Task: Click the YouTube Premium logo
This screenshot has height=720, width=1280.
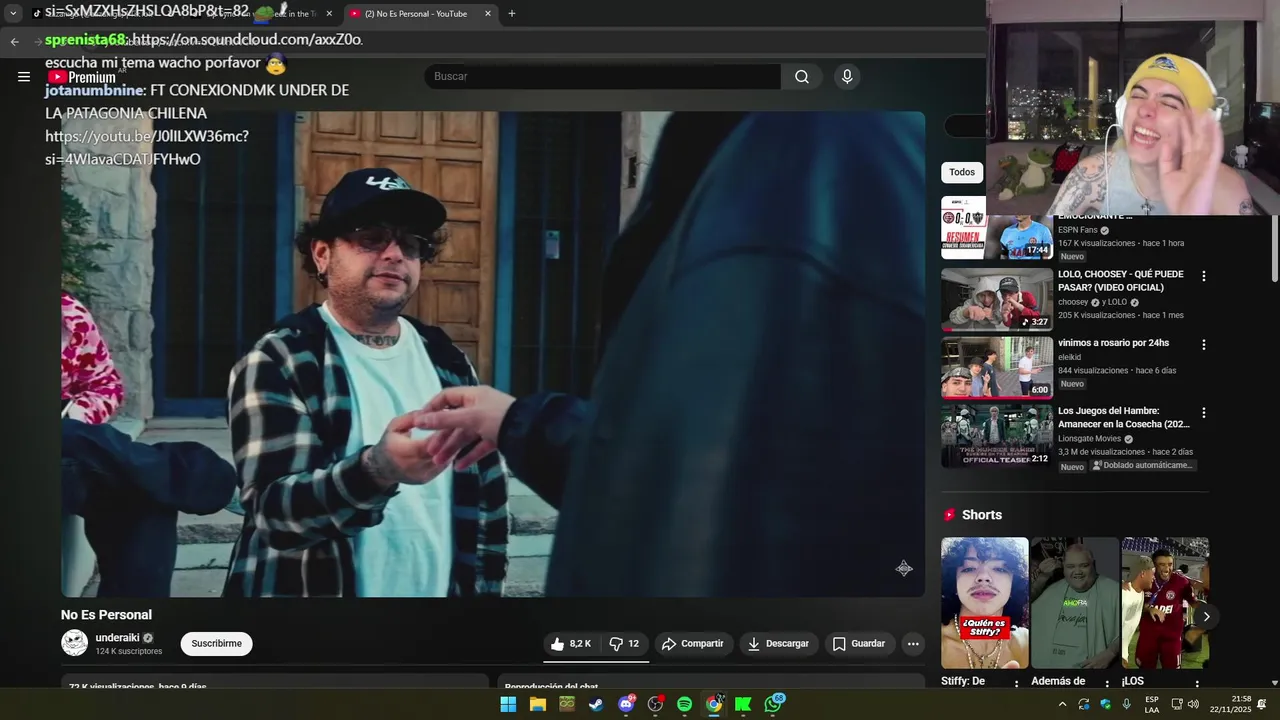Action: coord(82,77)
